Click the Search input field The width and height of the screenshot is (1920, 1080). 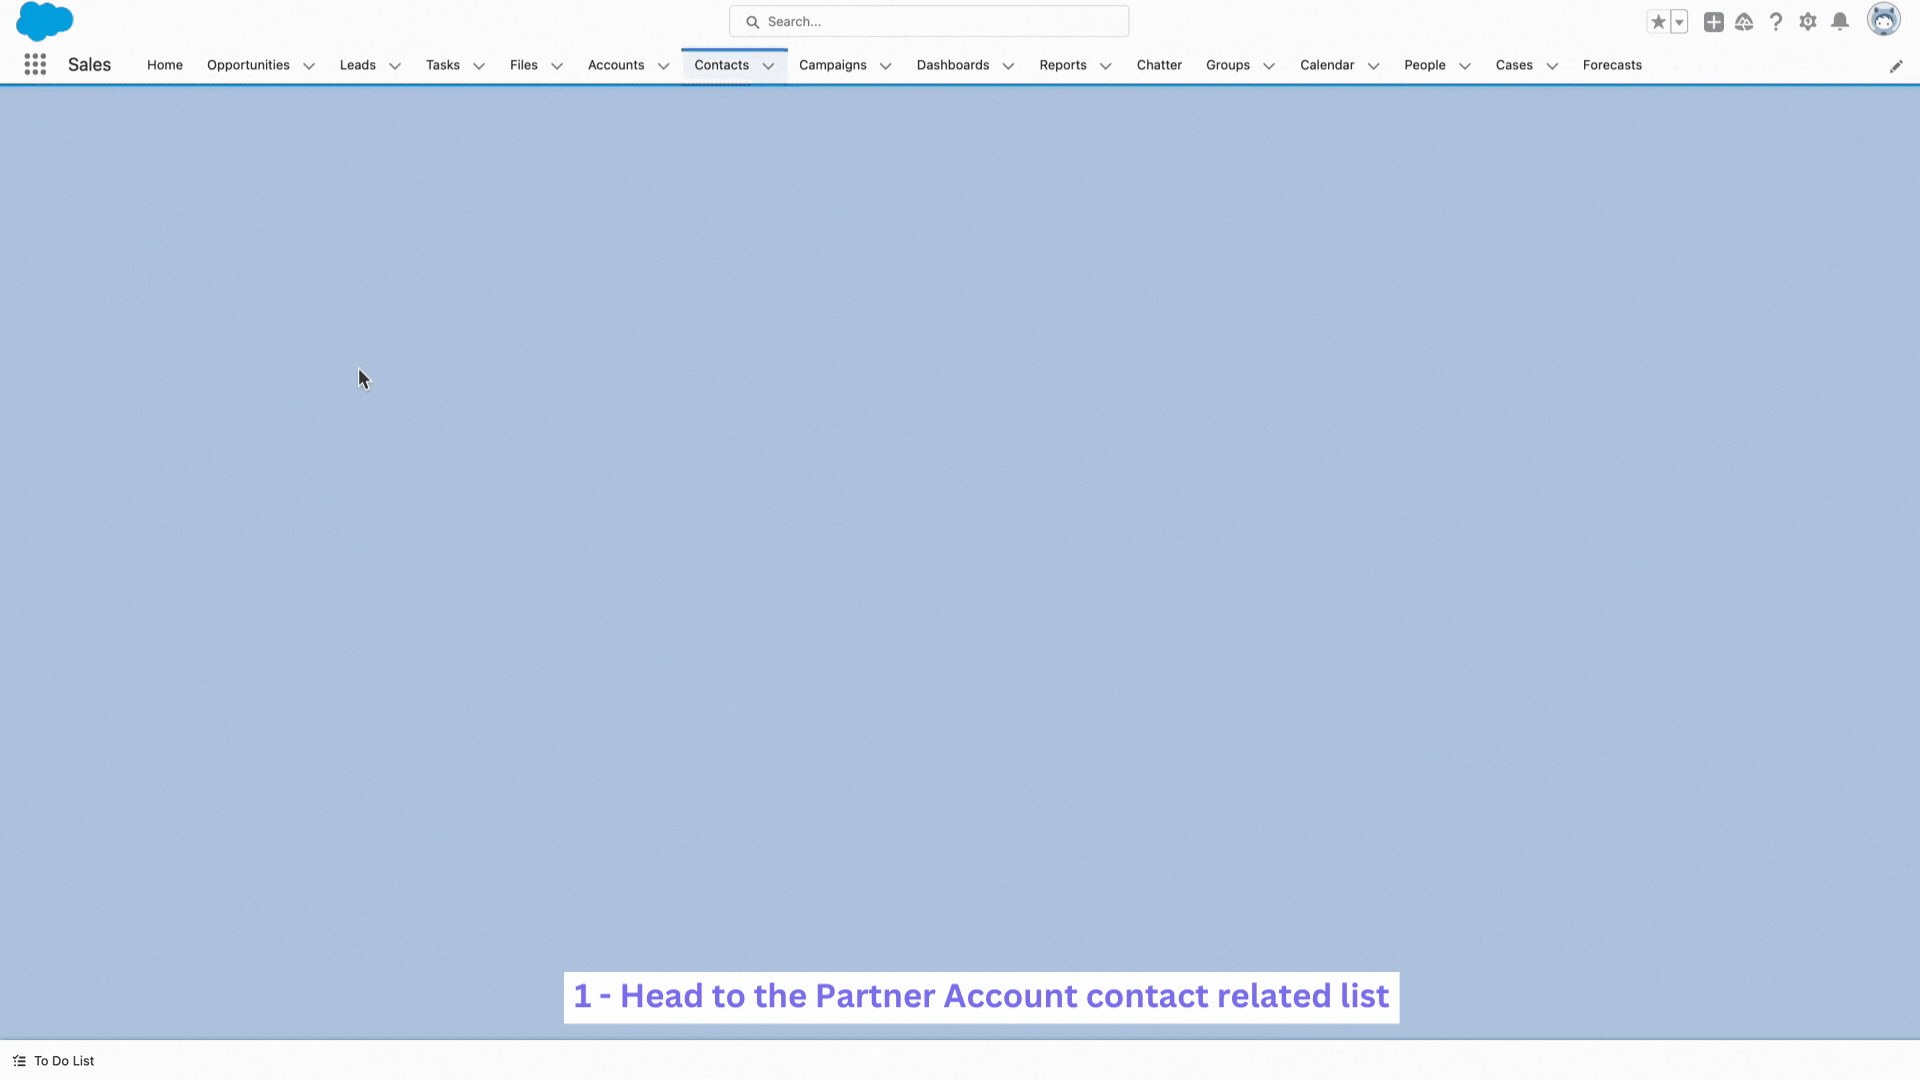tap(930, 21)
